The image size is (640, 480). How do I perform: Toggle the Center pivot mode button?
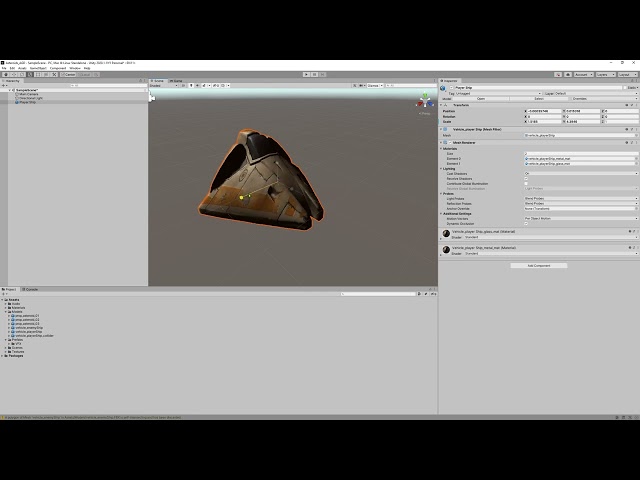coord(69,75)
